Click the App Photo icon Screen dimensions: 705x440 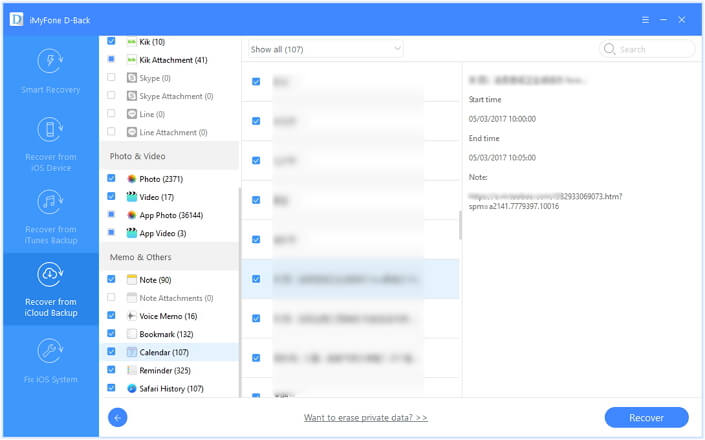(x=132, y=215)
